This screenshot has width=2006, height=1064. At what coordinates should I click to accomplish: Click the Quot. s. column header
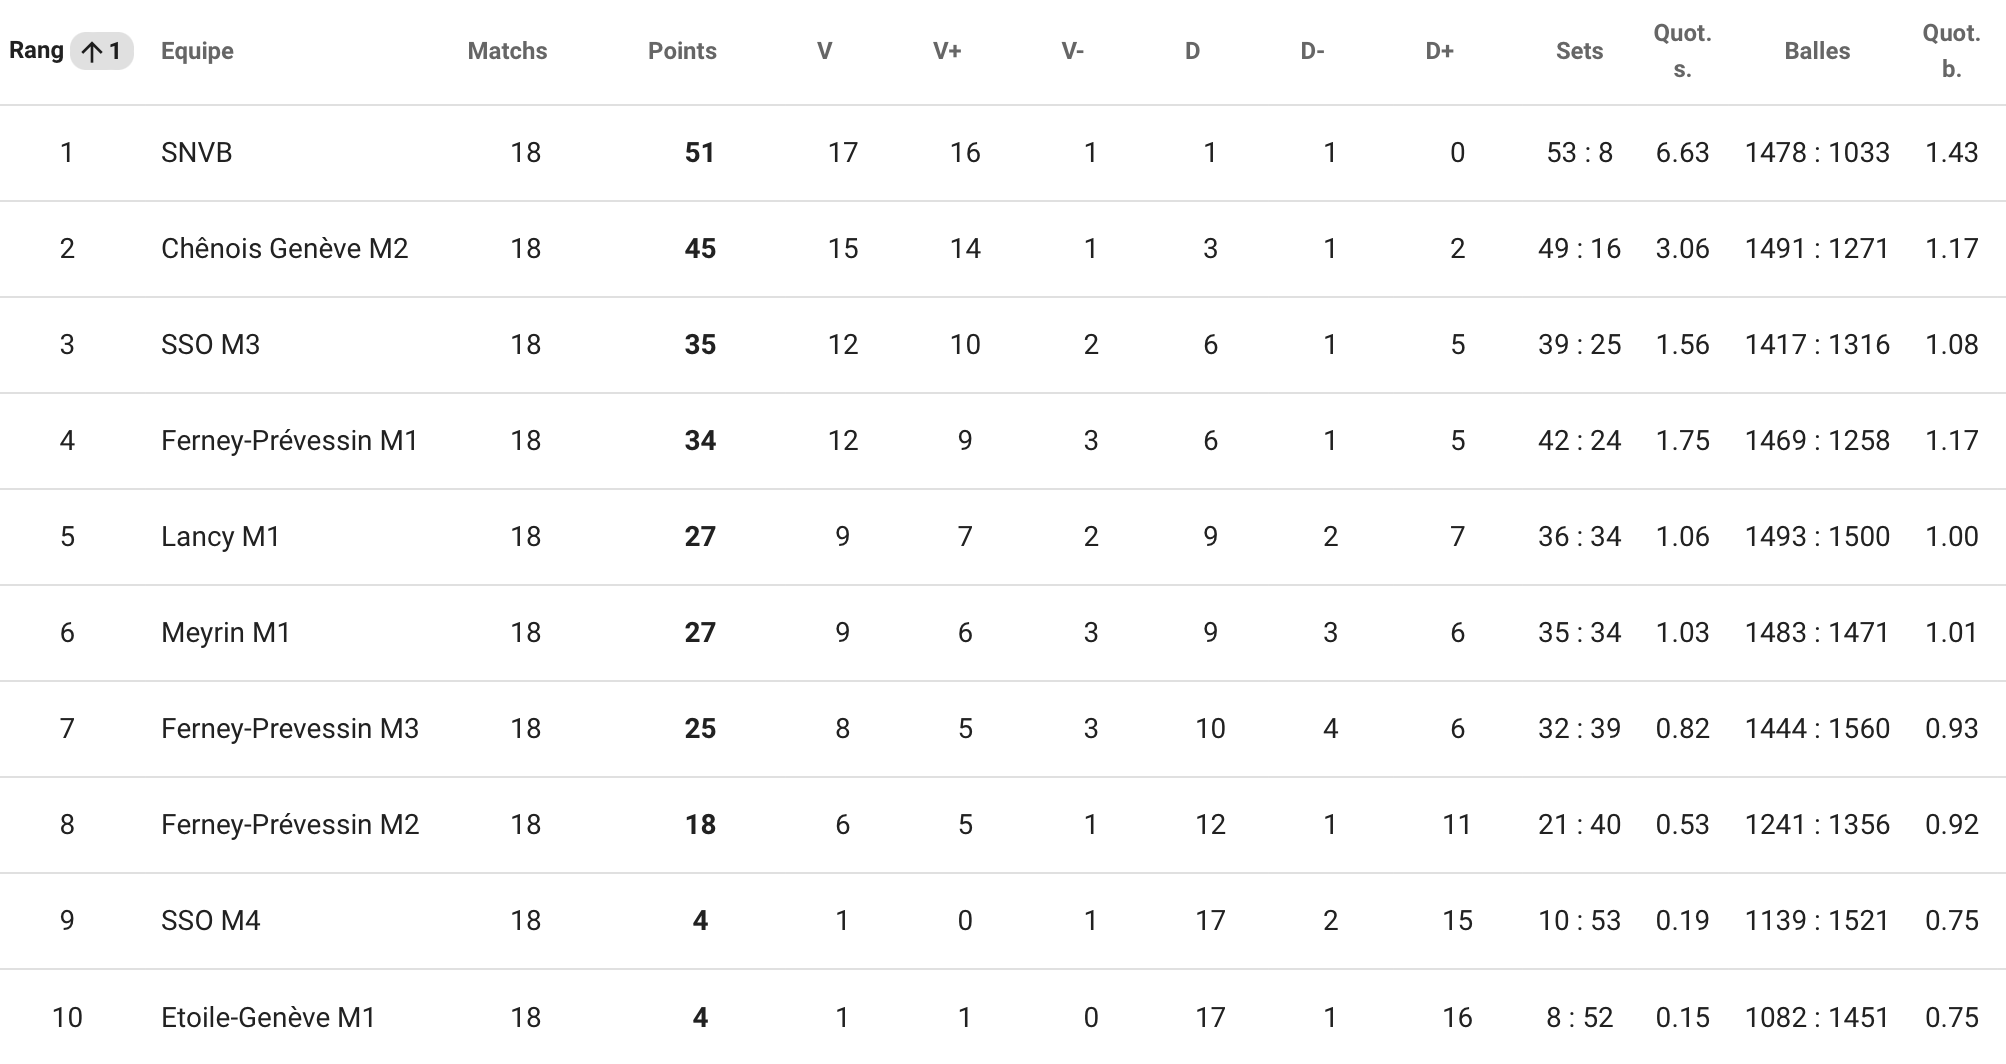[1682, 51]
